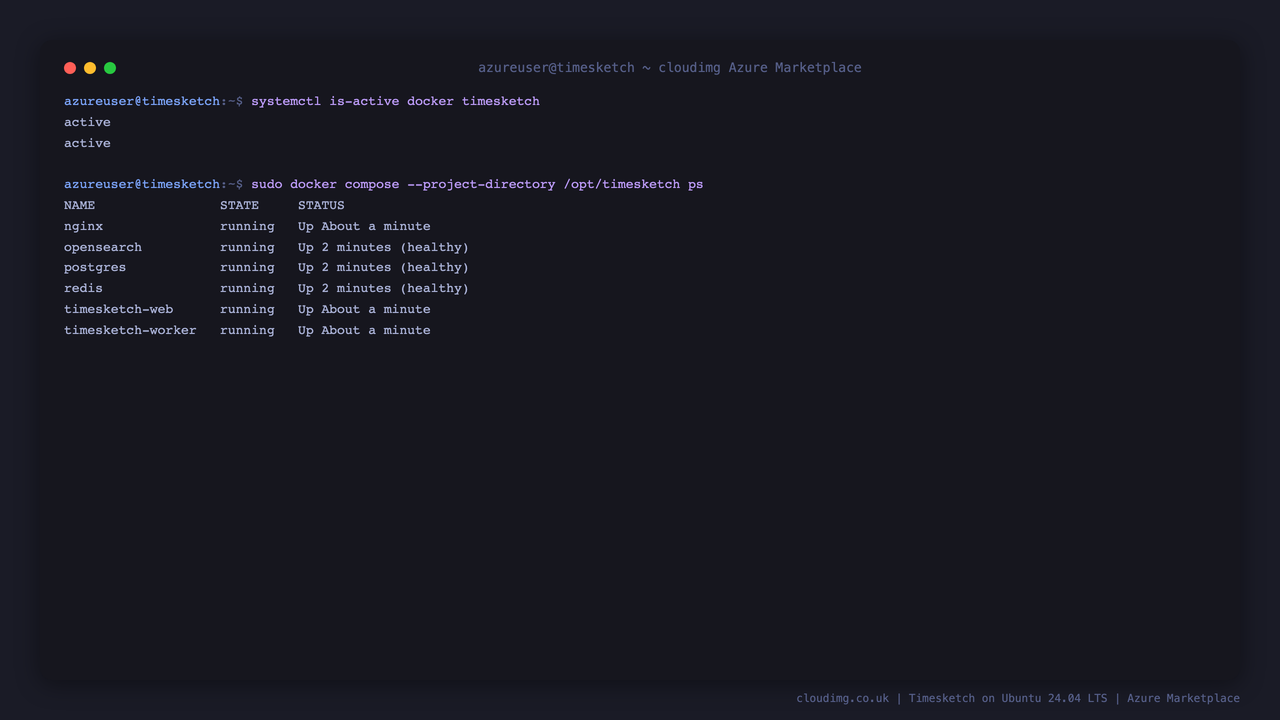This screenshot has height=720, width=1280.
Task: Click the running state of nginx
Action: tap(247, 226)
